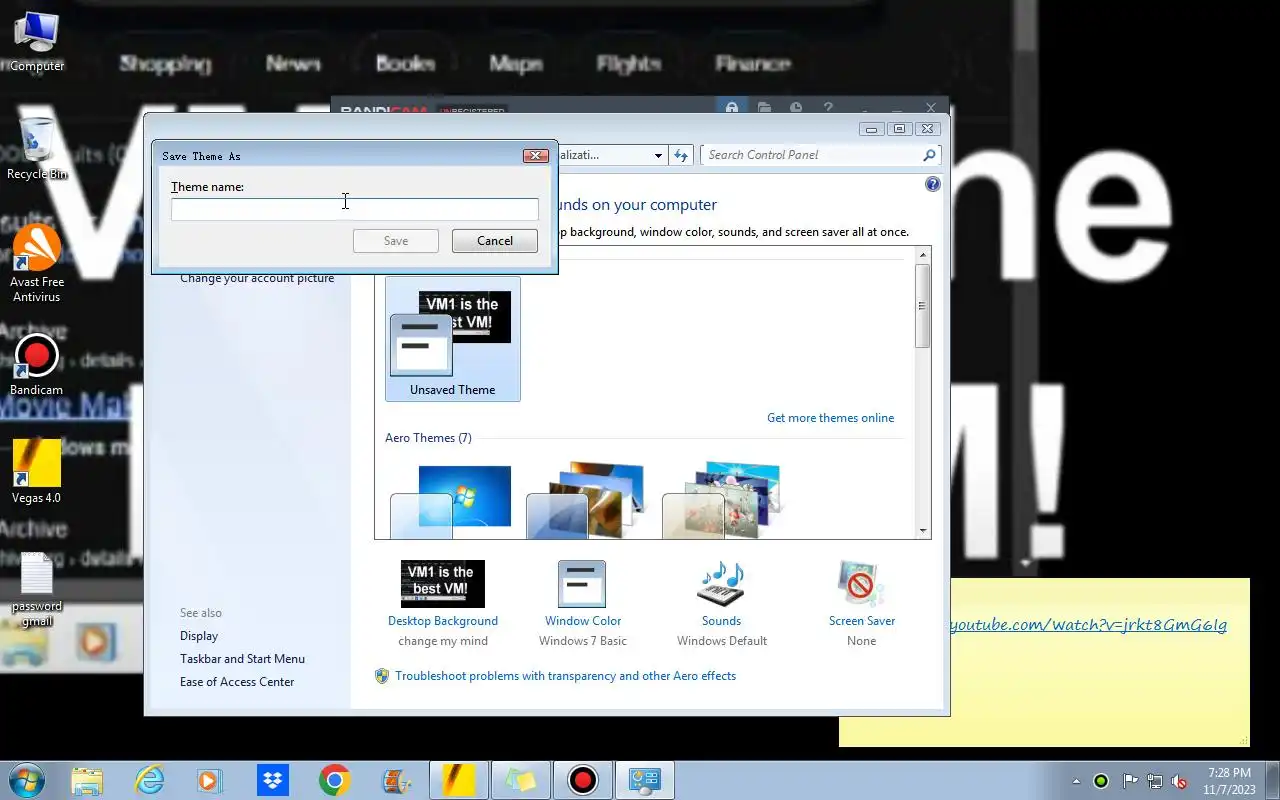Switch to Bandicam taskbar button
Image resolution: width=1280 pixels, height=800 pixels.
[x=583, y=780]
